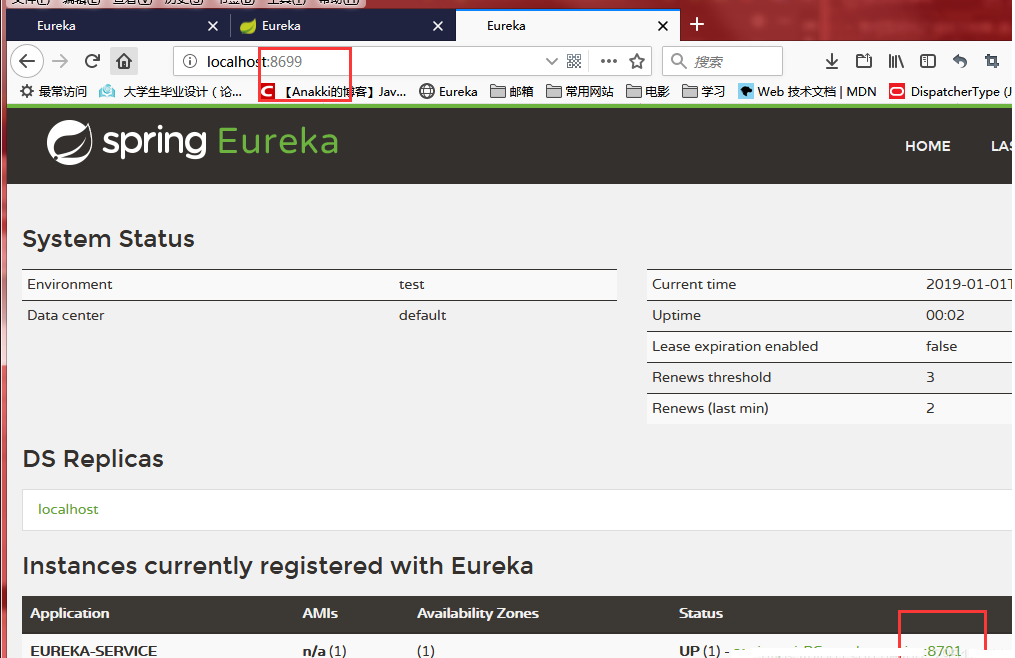Click the localhost DS replica link
Image resolution: width=1015 pixels, height=658 pixels.
click(x=68, y=510)
